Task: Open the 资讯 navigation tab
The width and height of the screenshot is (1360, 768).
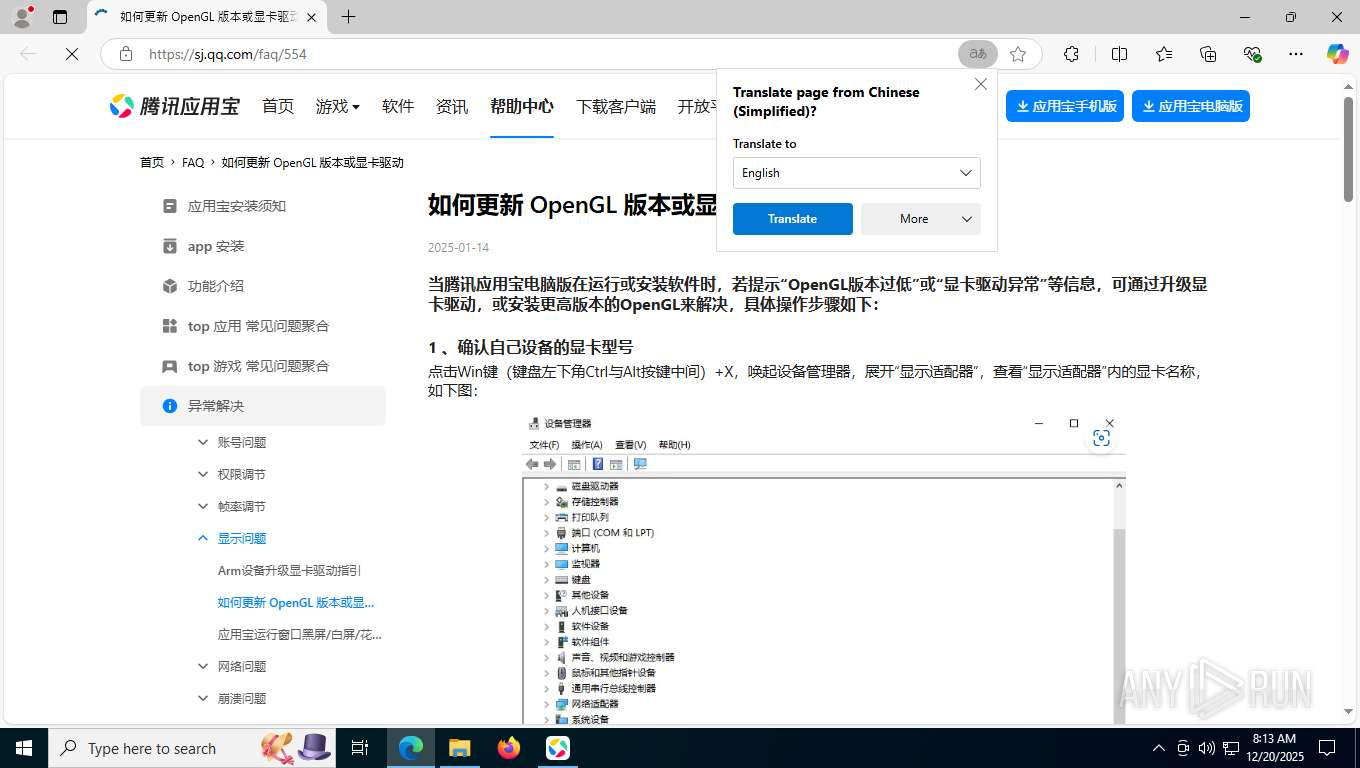Action: (452, 106)
